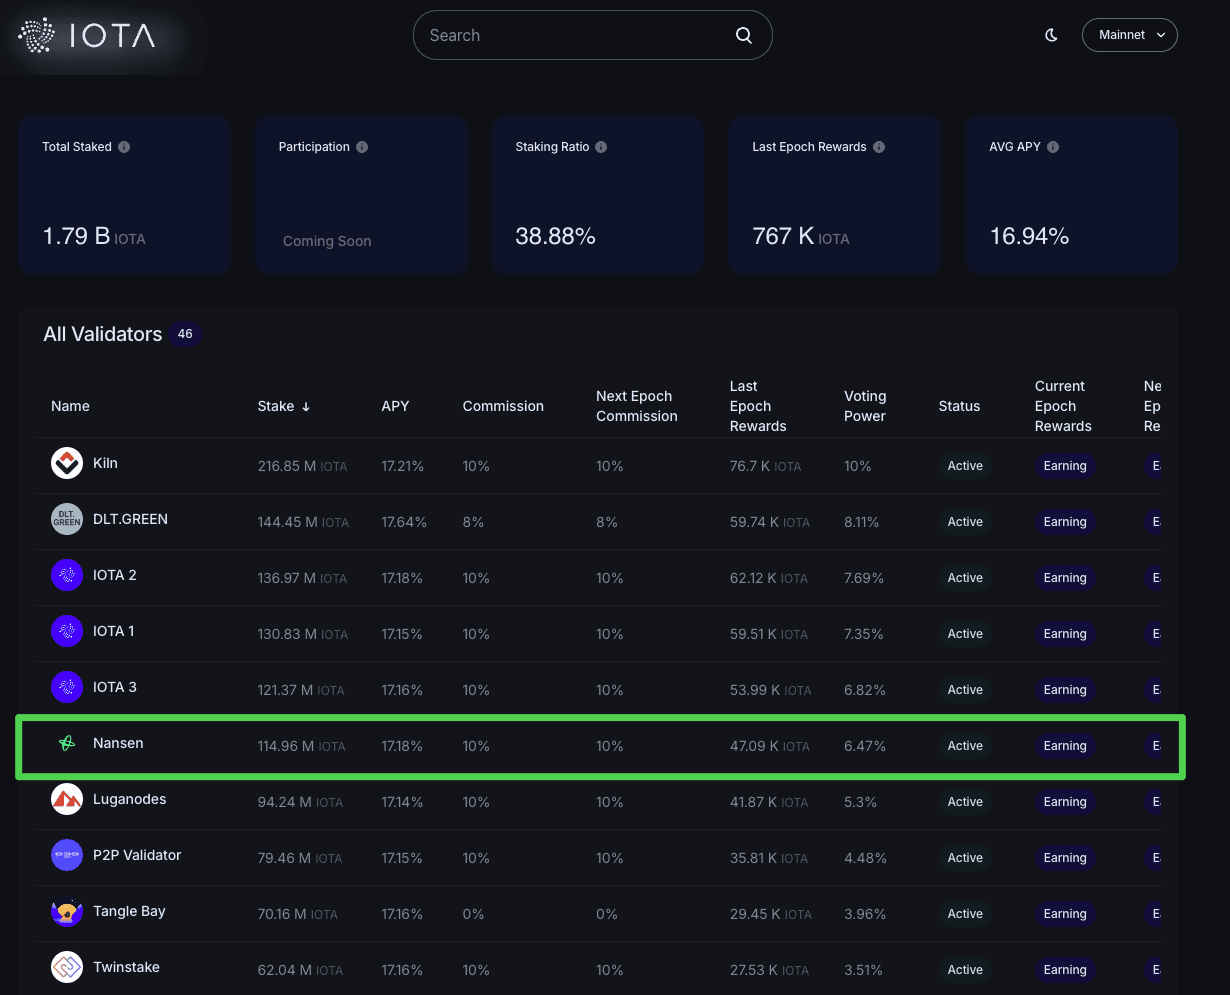Screen dimensions: 1230x995
Task: Sort by the Voting Power header
Action: [865, 406]
